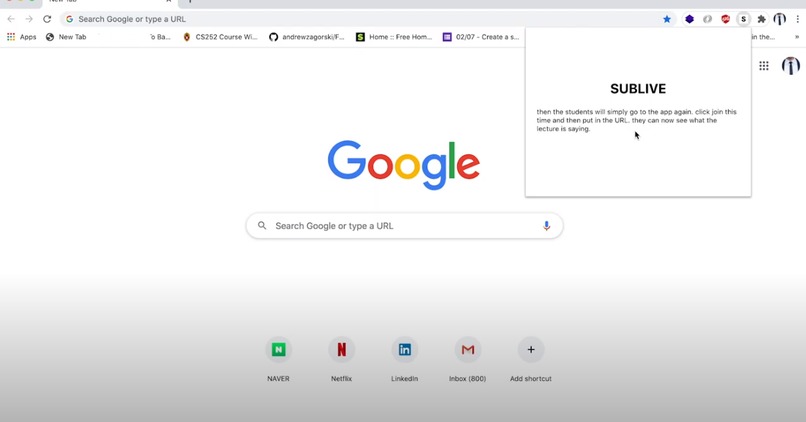Viewport: 806px width, 422px height.
Task: Go back using the browser back arrow
Action: [x=11, y=19]
